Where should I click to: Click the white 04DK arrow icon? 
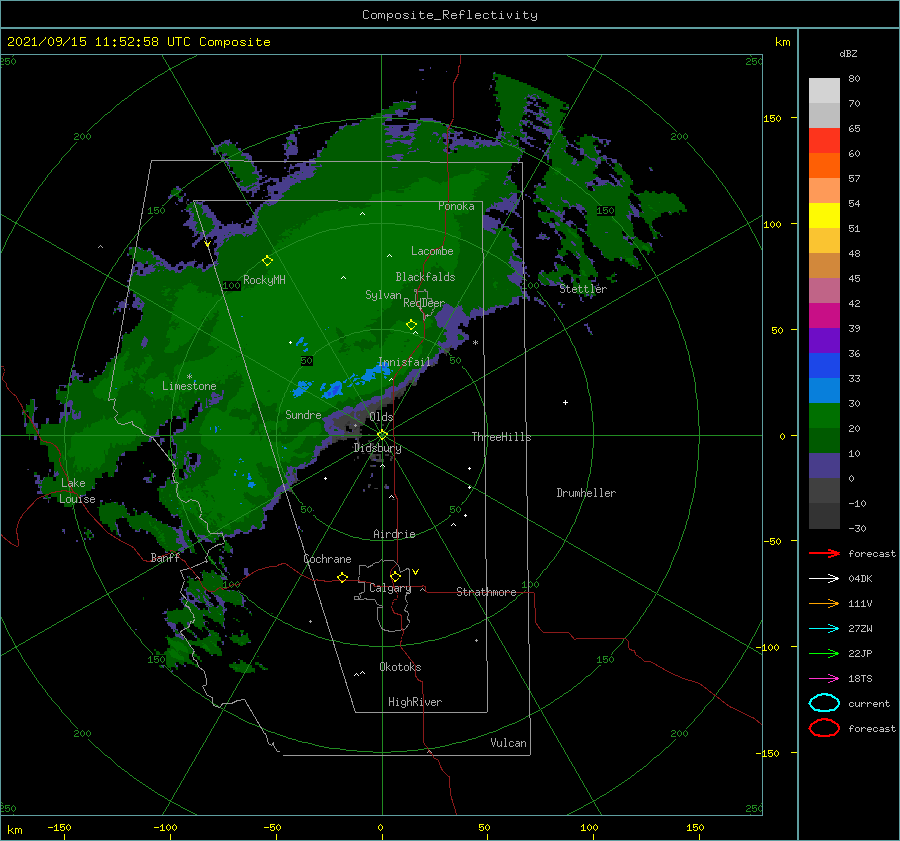[x=824, y=579]
